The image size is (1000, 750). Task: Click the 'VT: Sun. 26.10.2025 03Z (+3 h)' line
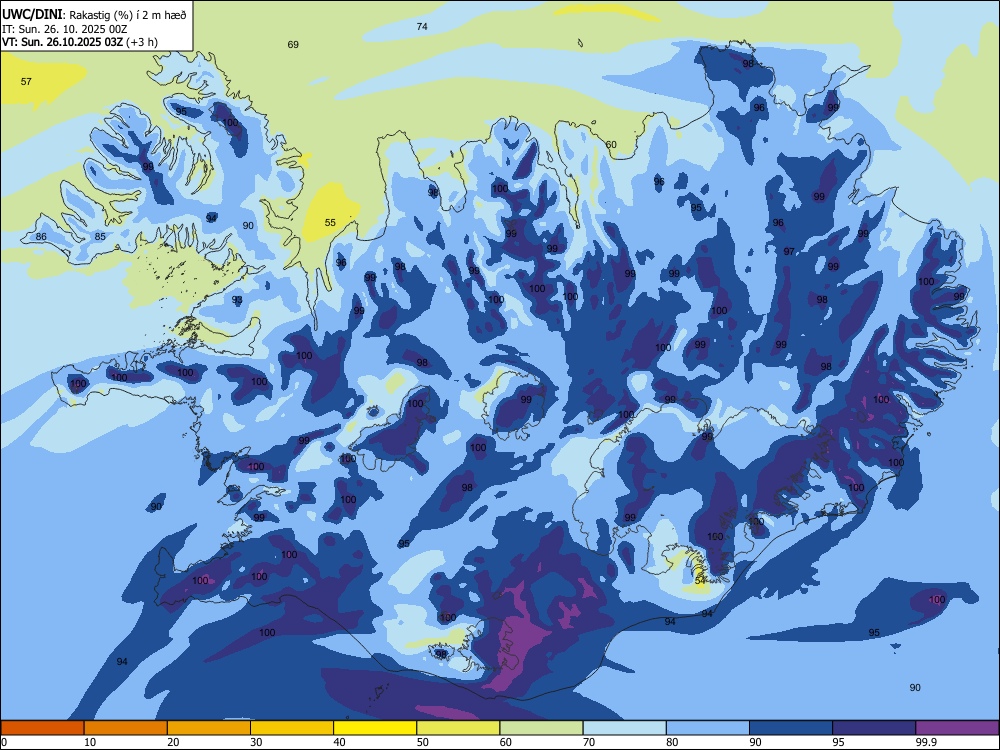pyautogui.click(x=80, y=42)
